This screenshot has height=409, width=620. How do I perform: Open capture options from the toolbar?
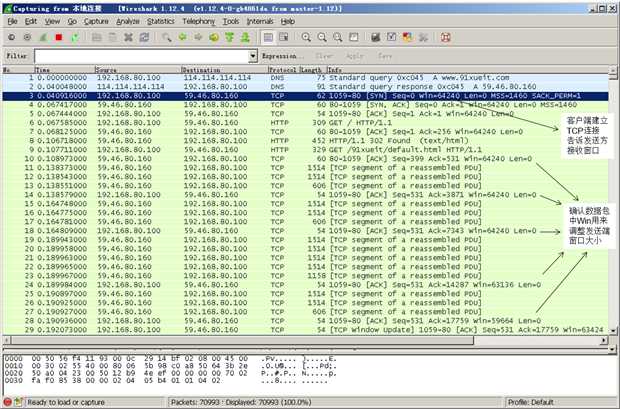click(x=27, y=38)
